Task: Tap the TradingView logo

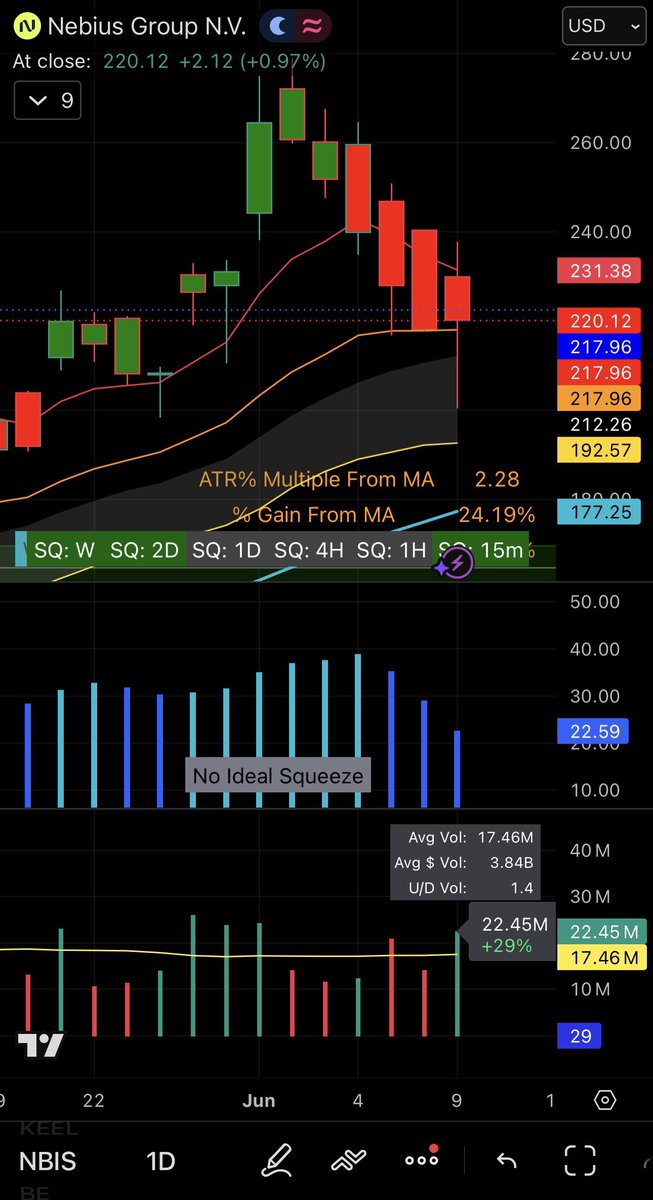Action: point(41,1045)
